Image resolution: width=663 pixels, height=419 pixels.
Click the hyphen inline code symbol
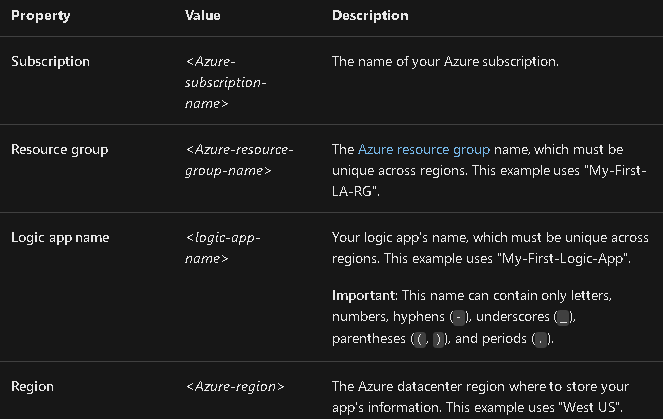point(459,318)
